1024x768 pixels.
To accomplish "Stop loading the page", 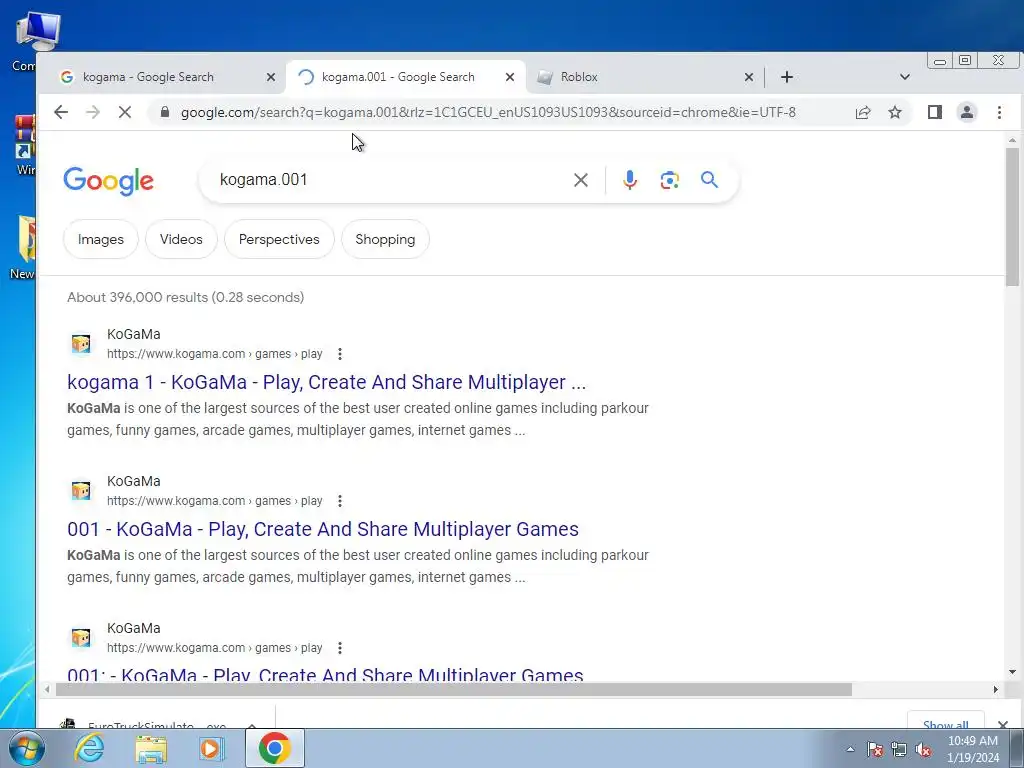I will click(x=125, y=112).
